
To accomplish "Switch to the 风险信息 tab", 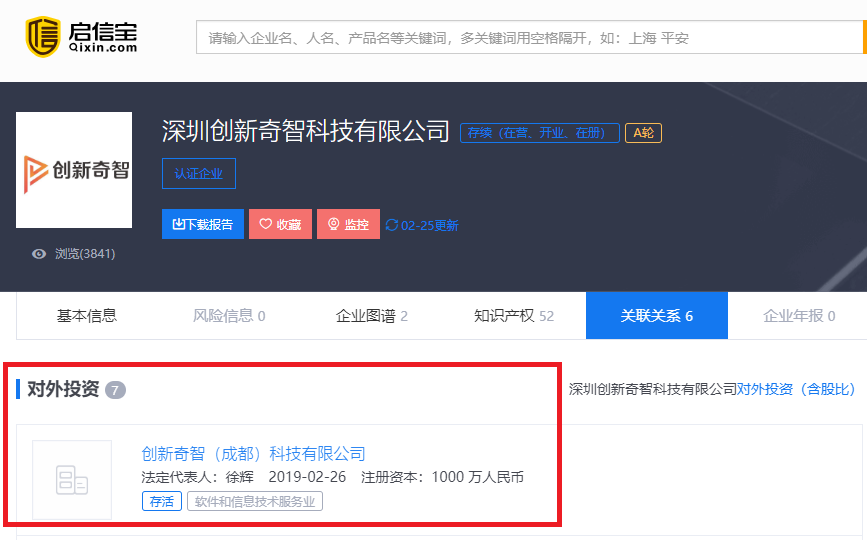I will pos(229,316).
